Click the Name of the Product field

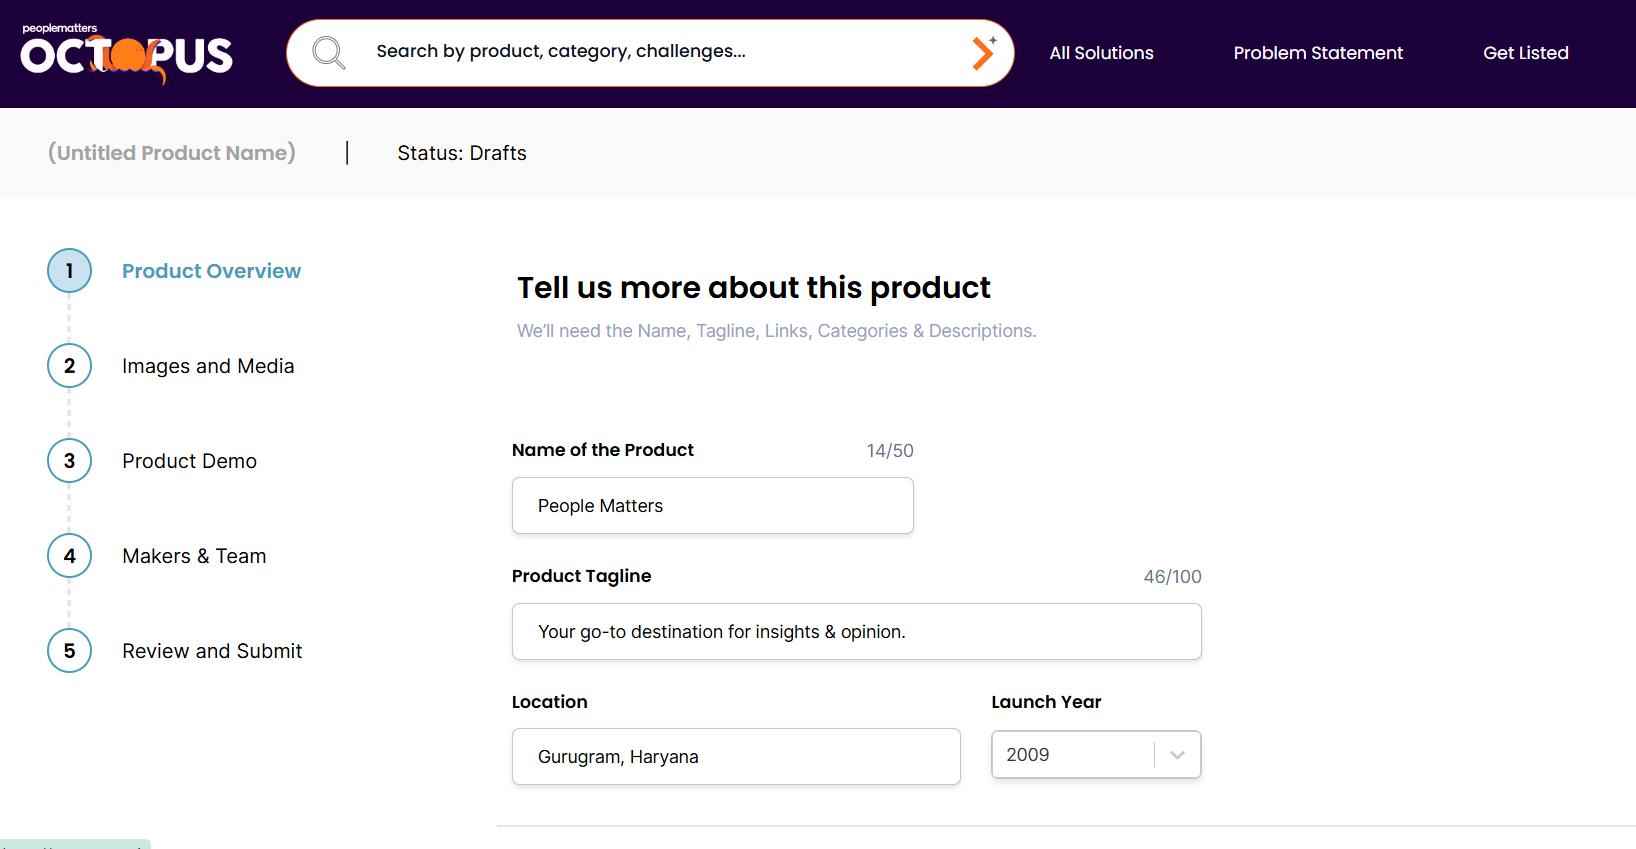click(713, 505)
